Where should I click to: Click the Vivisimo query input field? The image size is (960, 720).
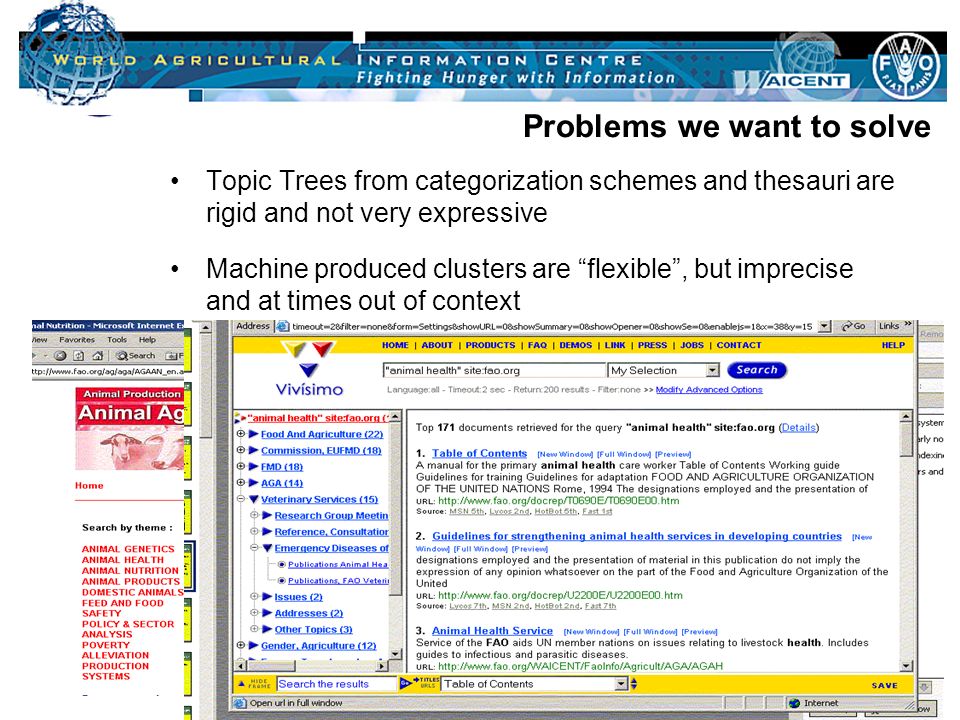pos(493,370)
